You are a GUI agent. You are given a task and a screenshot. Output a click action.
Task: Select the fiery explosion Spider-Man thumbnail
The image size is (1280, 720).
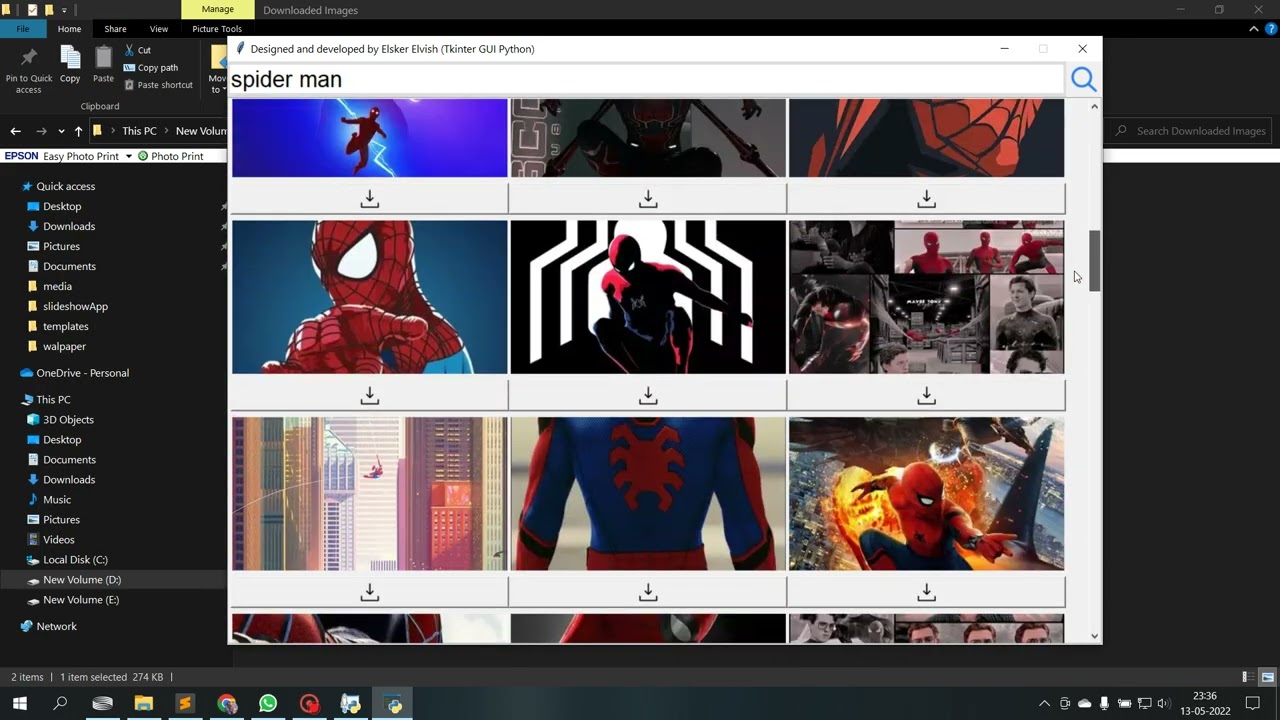(x=926, y=494)
